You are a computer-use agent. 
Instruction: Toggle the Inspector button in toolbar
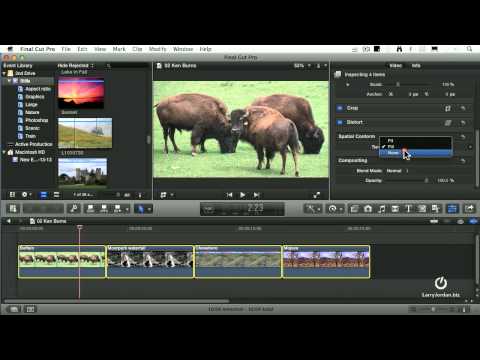pyautogui.click(x=452, y=209)
